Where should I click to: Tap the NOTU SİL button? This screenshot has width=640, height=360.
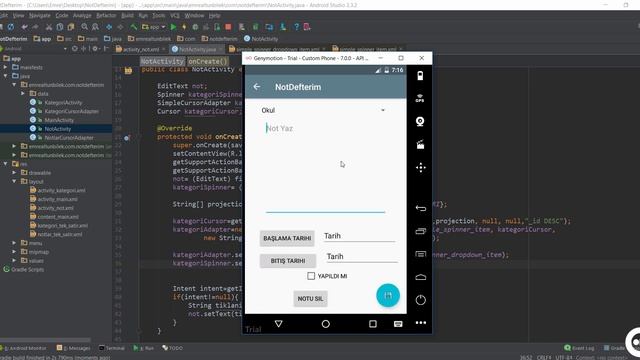pos(310,298)
